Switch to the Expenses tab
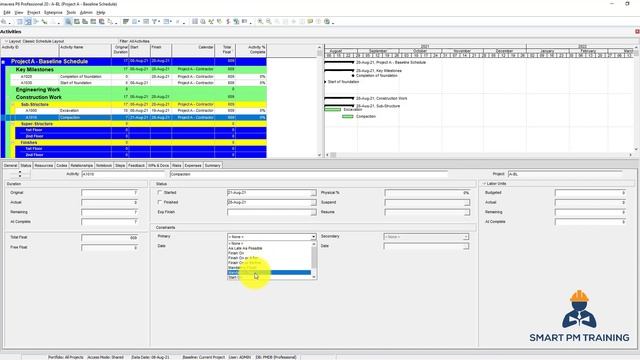Image resolution: width=640 pixels, height=360 pixels. [193, 165]
